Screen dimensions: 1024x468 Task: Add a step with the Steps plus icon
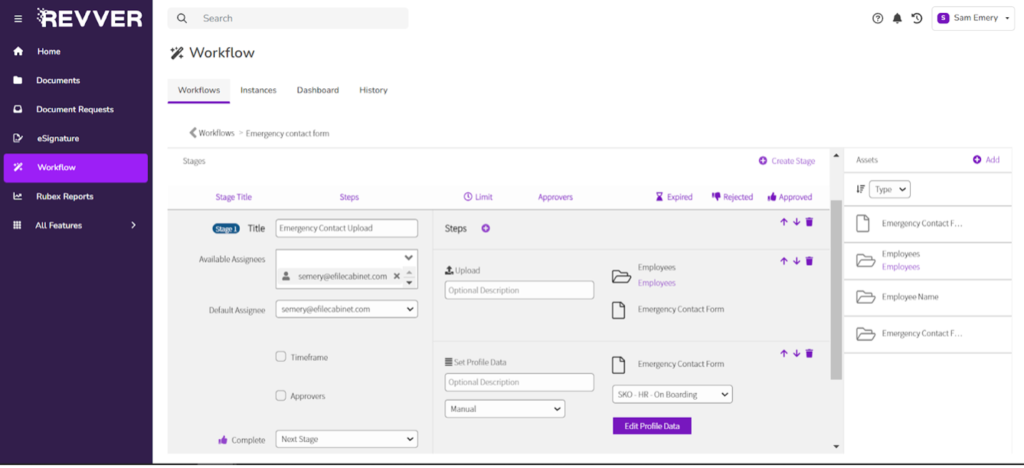pyautogui.click(x=486, y=228)
